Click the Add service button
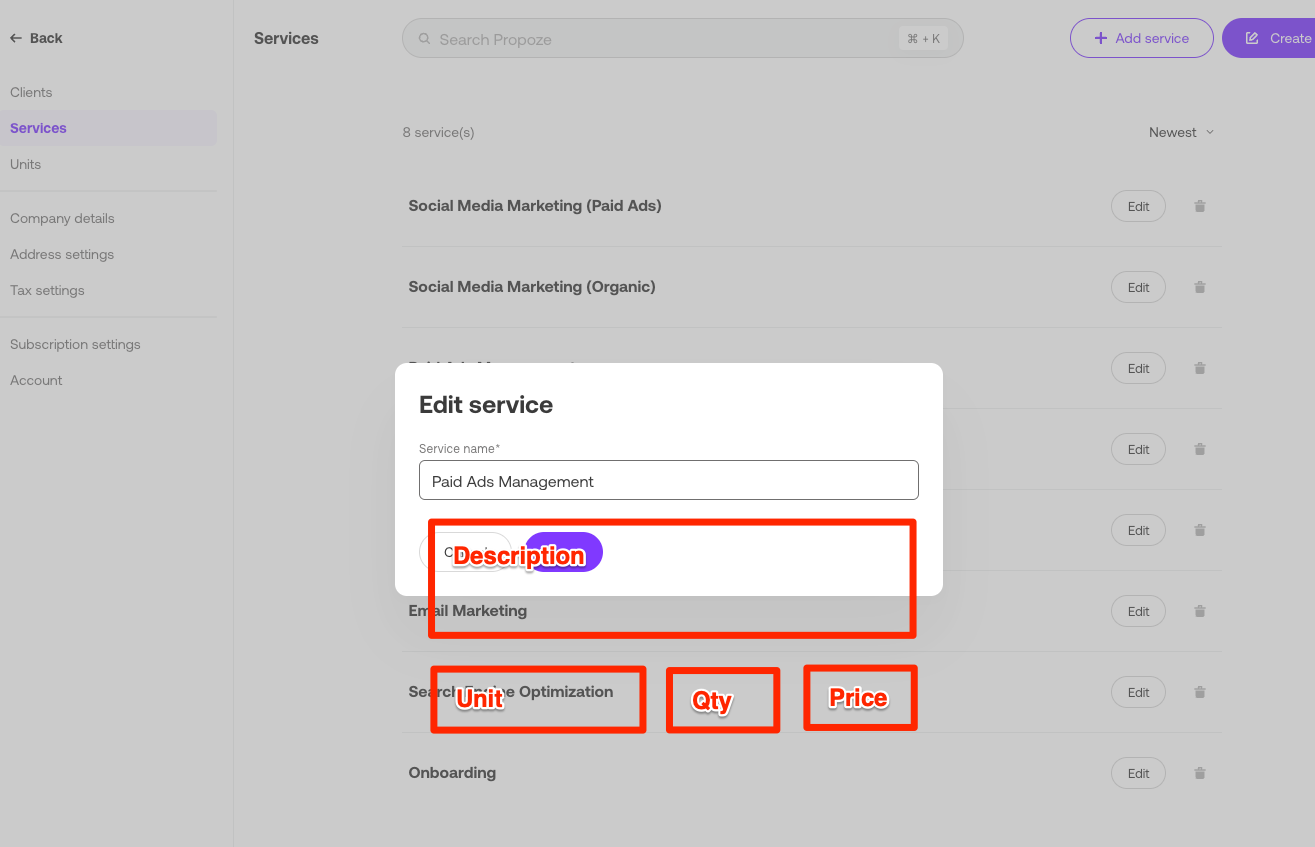 [1141, 38]
